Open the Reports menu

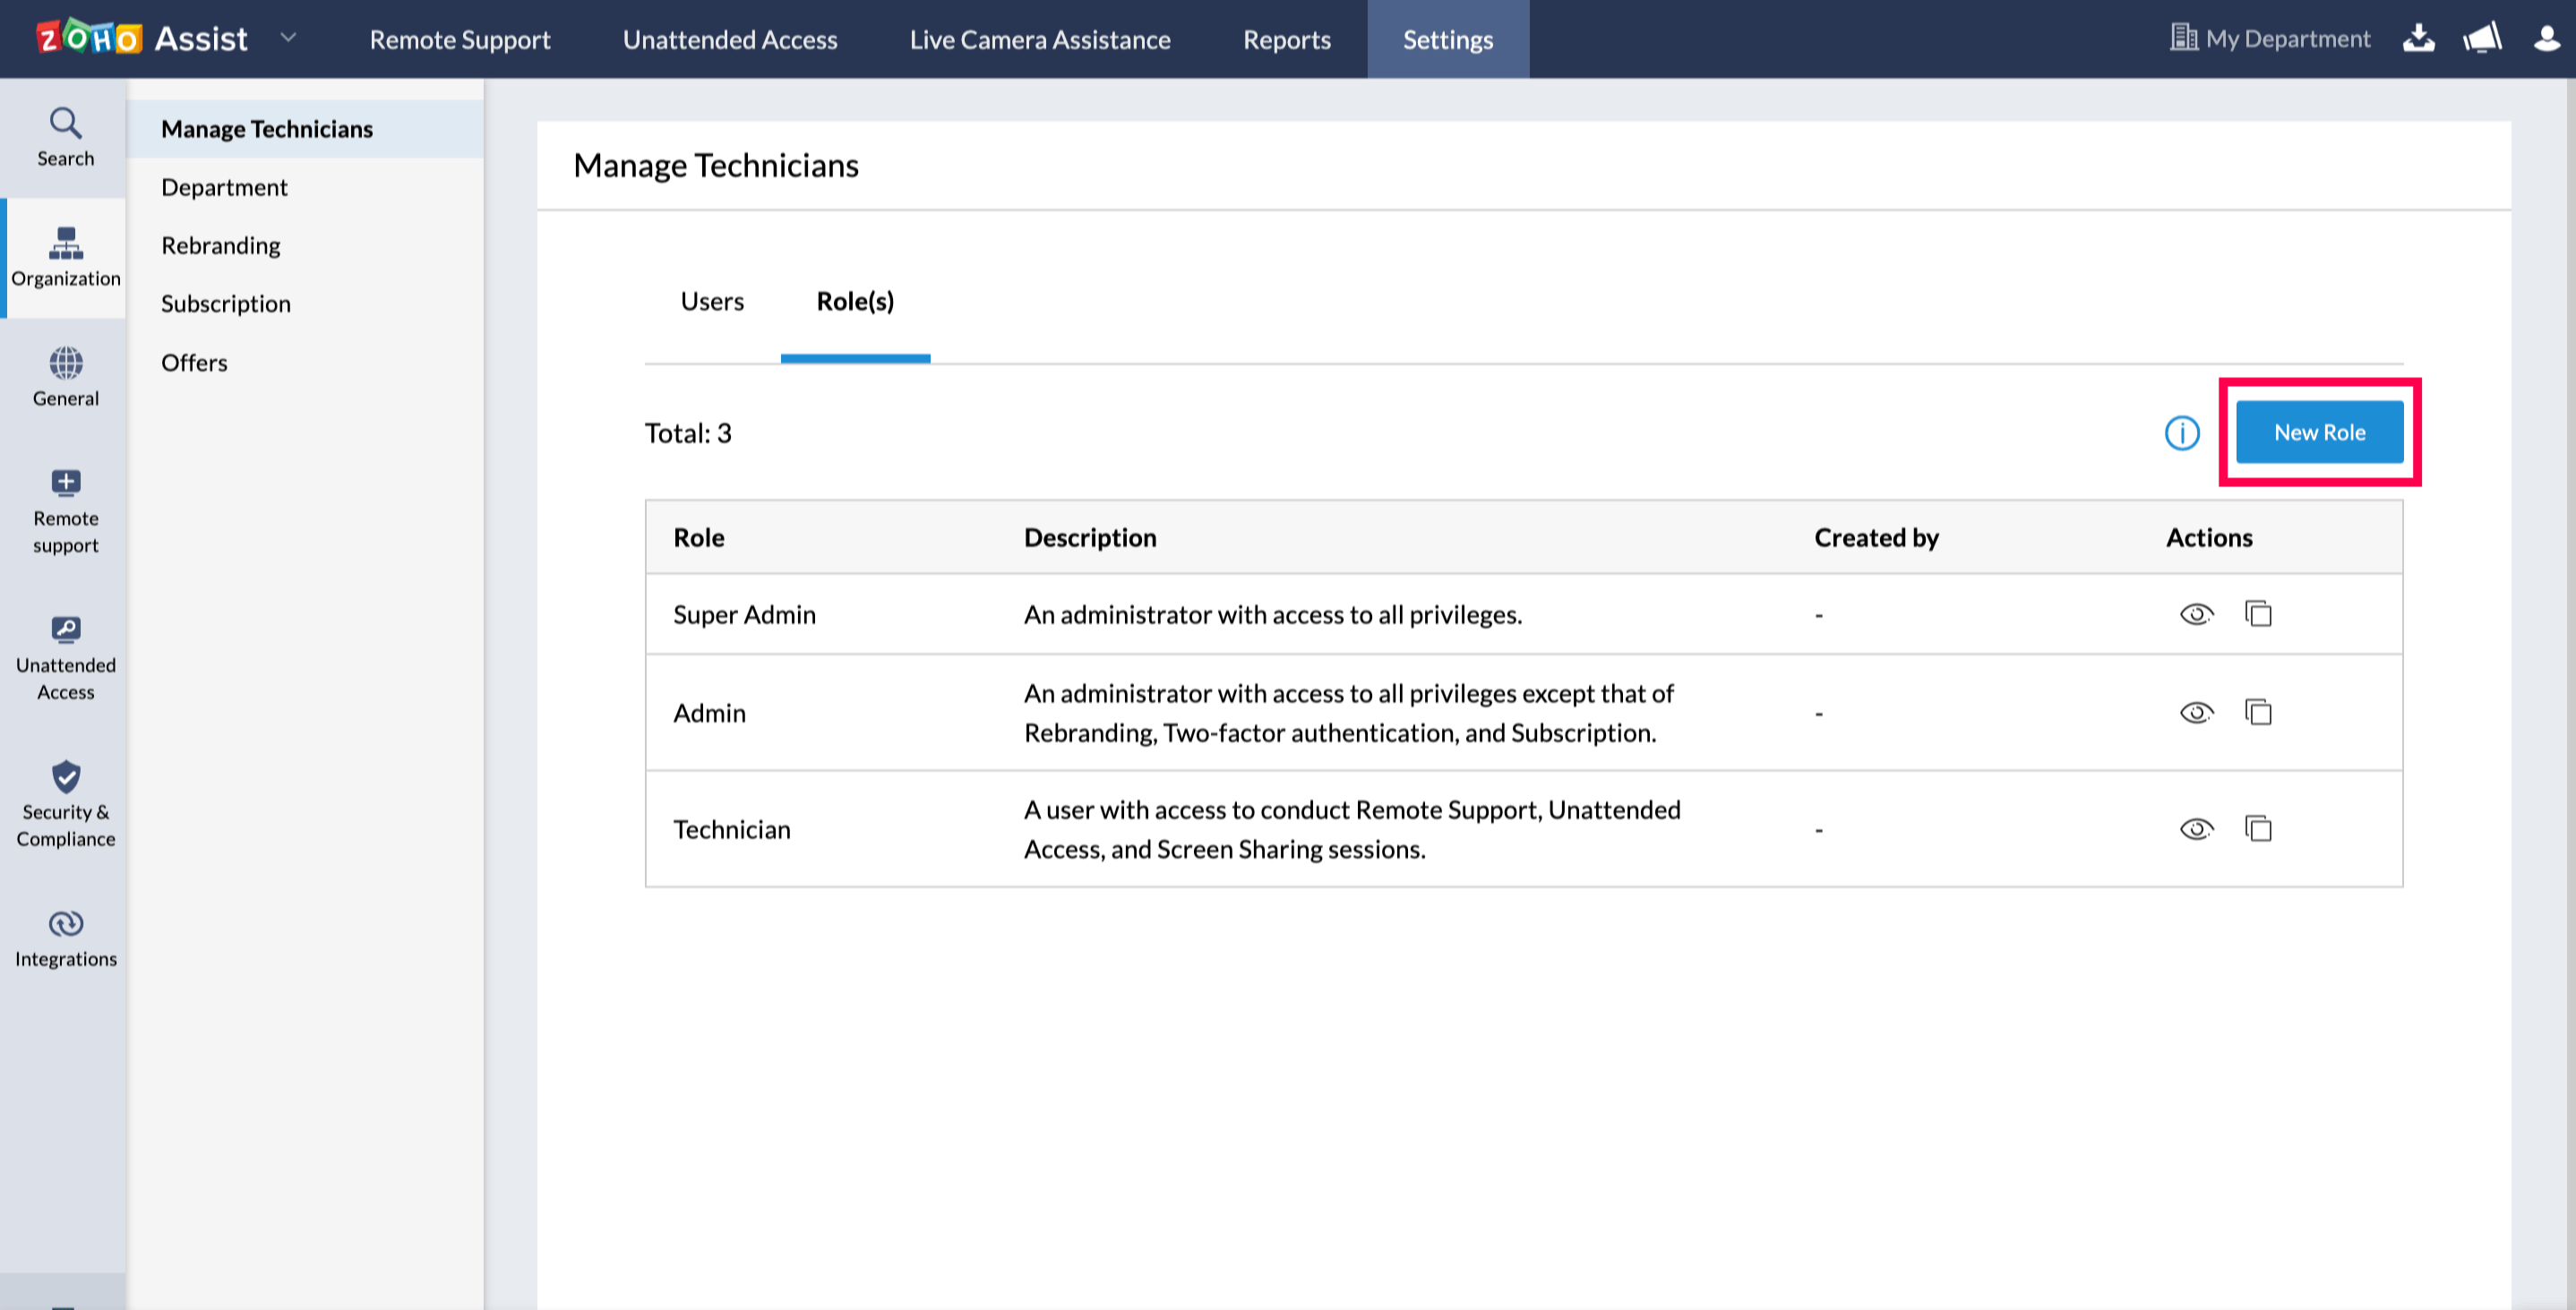pos(1286,40)
